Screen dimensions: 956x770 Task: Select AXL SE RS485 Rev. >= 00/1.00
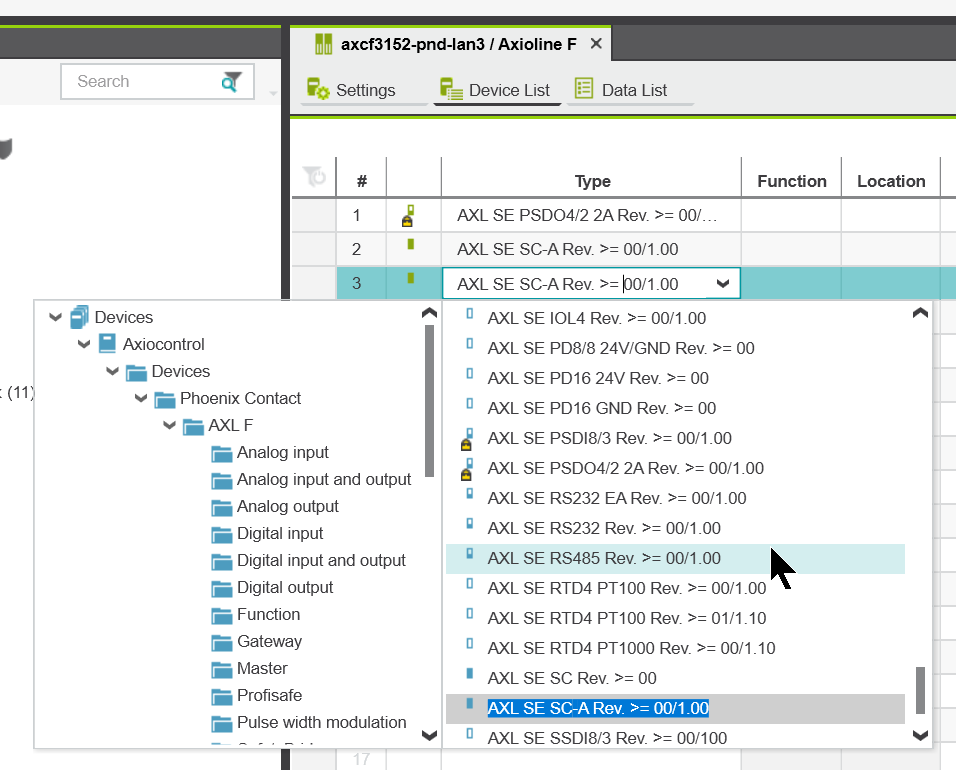click(675, 558)
